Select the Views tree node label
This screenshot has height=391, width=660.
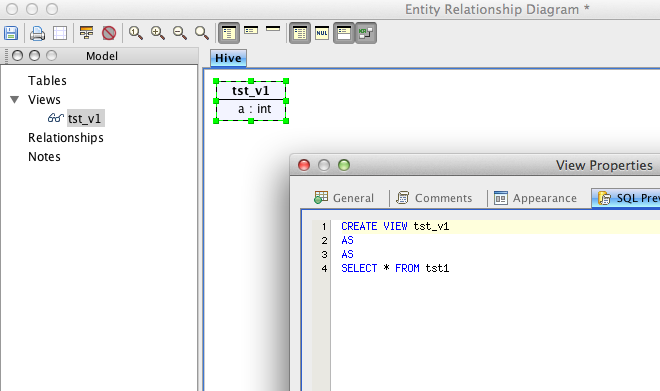pos(44,100)
